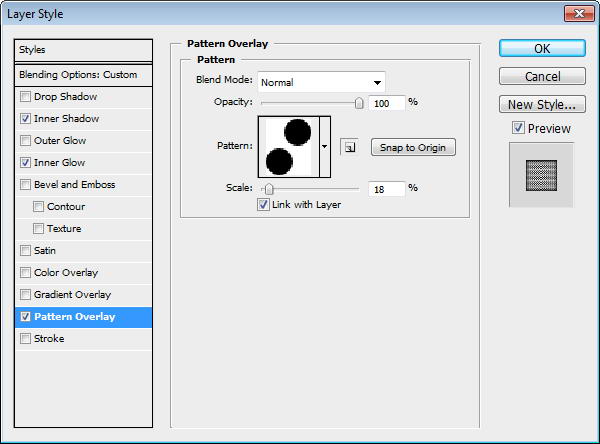Click the Scale slider handle

pos(269,189)
